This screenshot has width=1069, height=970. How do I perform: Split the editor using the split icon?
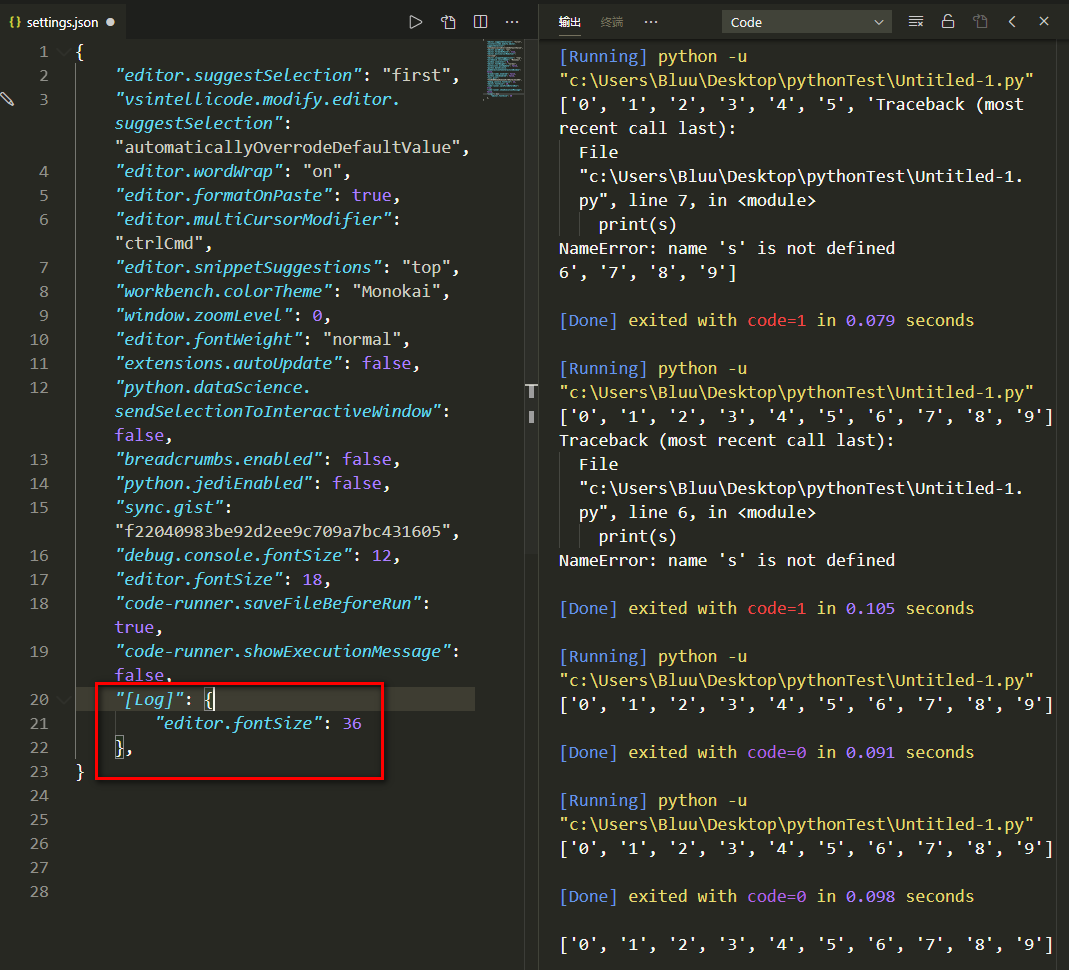coord(480,21)
